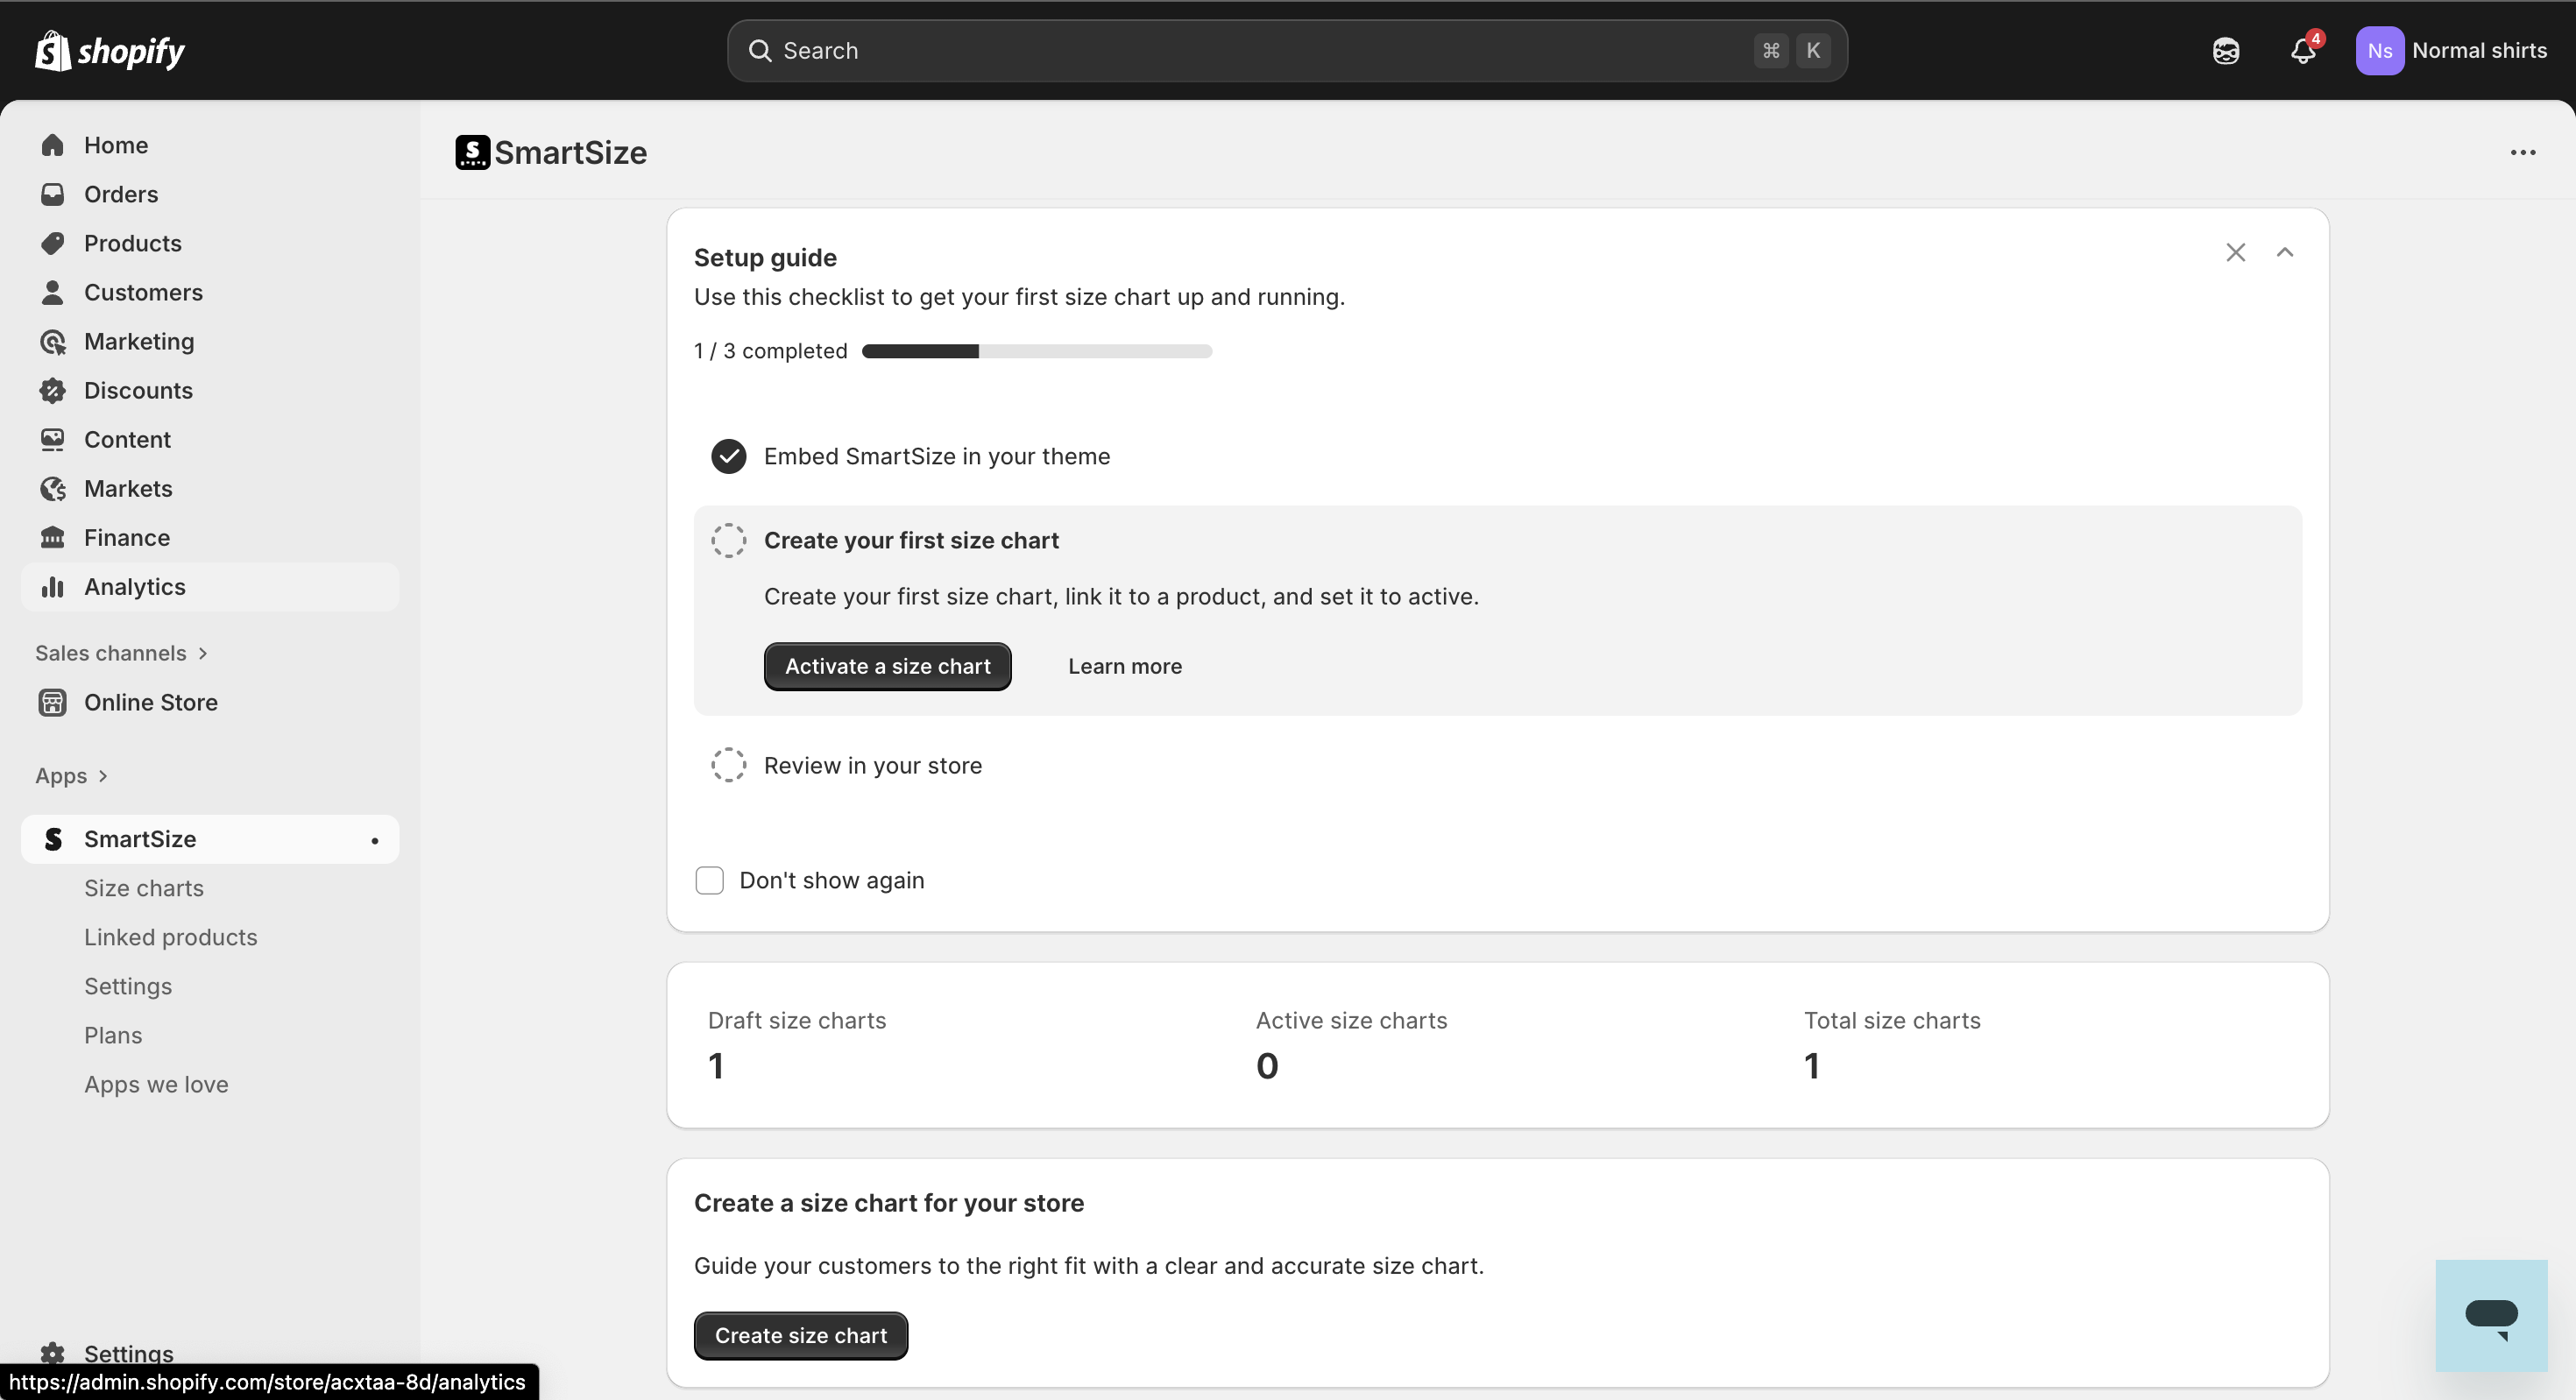The width and height of the screenshot is (2576, 1400).
Task: Open Linked products submenu item
Action: [171, 938]
